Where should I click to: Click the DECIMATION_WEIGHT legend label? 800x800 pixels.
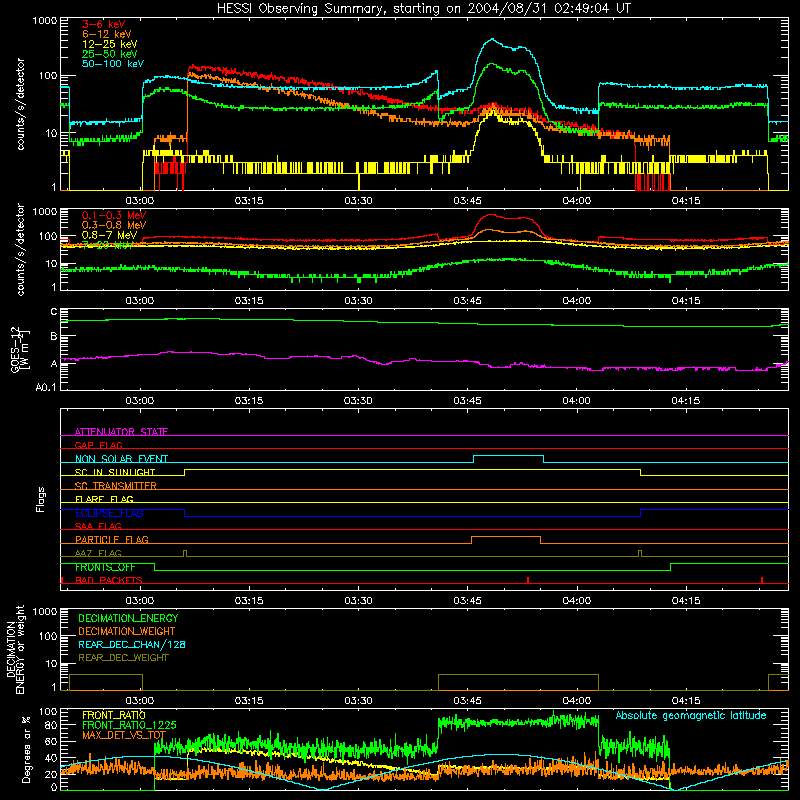[x=127, y=632]
